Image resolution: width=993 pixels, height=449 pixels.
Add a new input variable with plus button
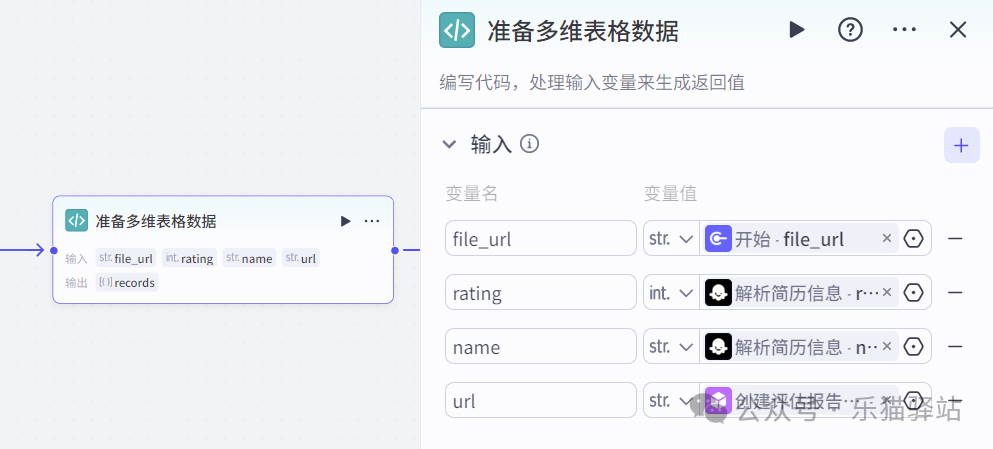[x=961, y=145]
